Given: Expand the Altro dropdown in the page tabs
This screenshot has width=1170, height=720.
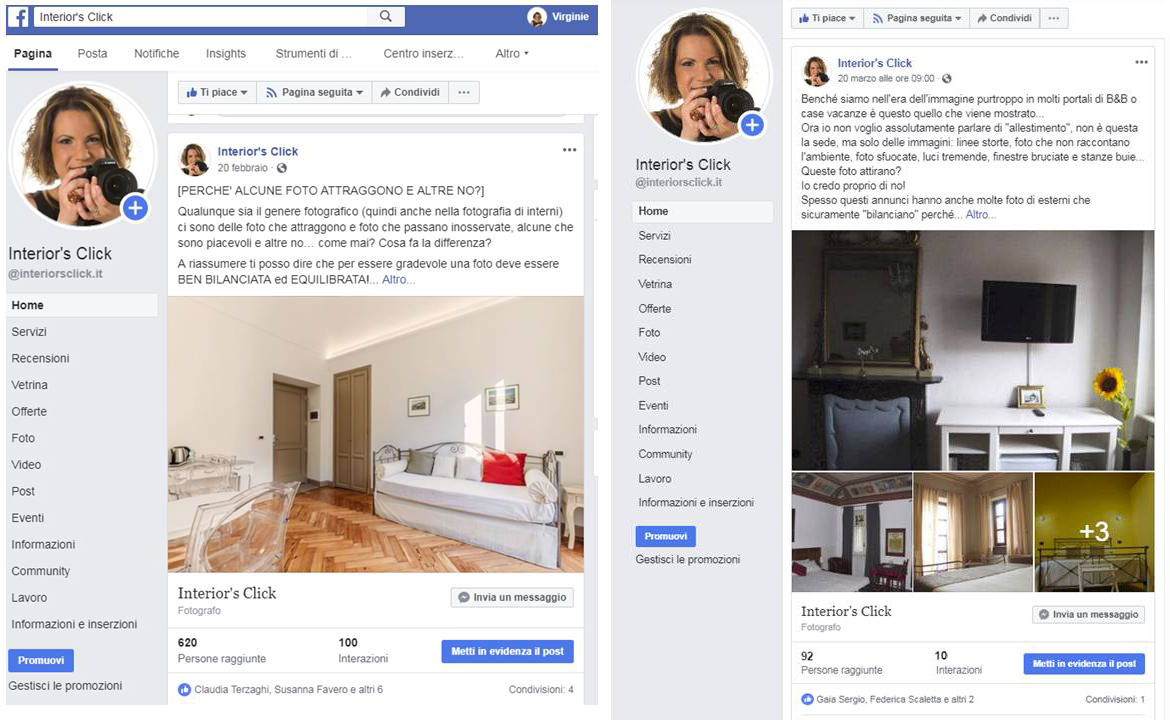Looking at the screenshot, I should click(512, 54).
